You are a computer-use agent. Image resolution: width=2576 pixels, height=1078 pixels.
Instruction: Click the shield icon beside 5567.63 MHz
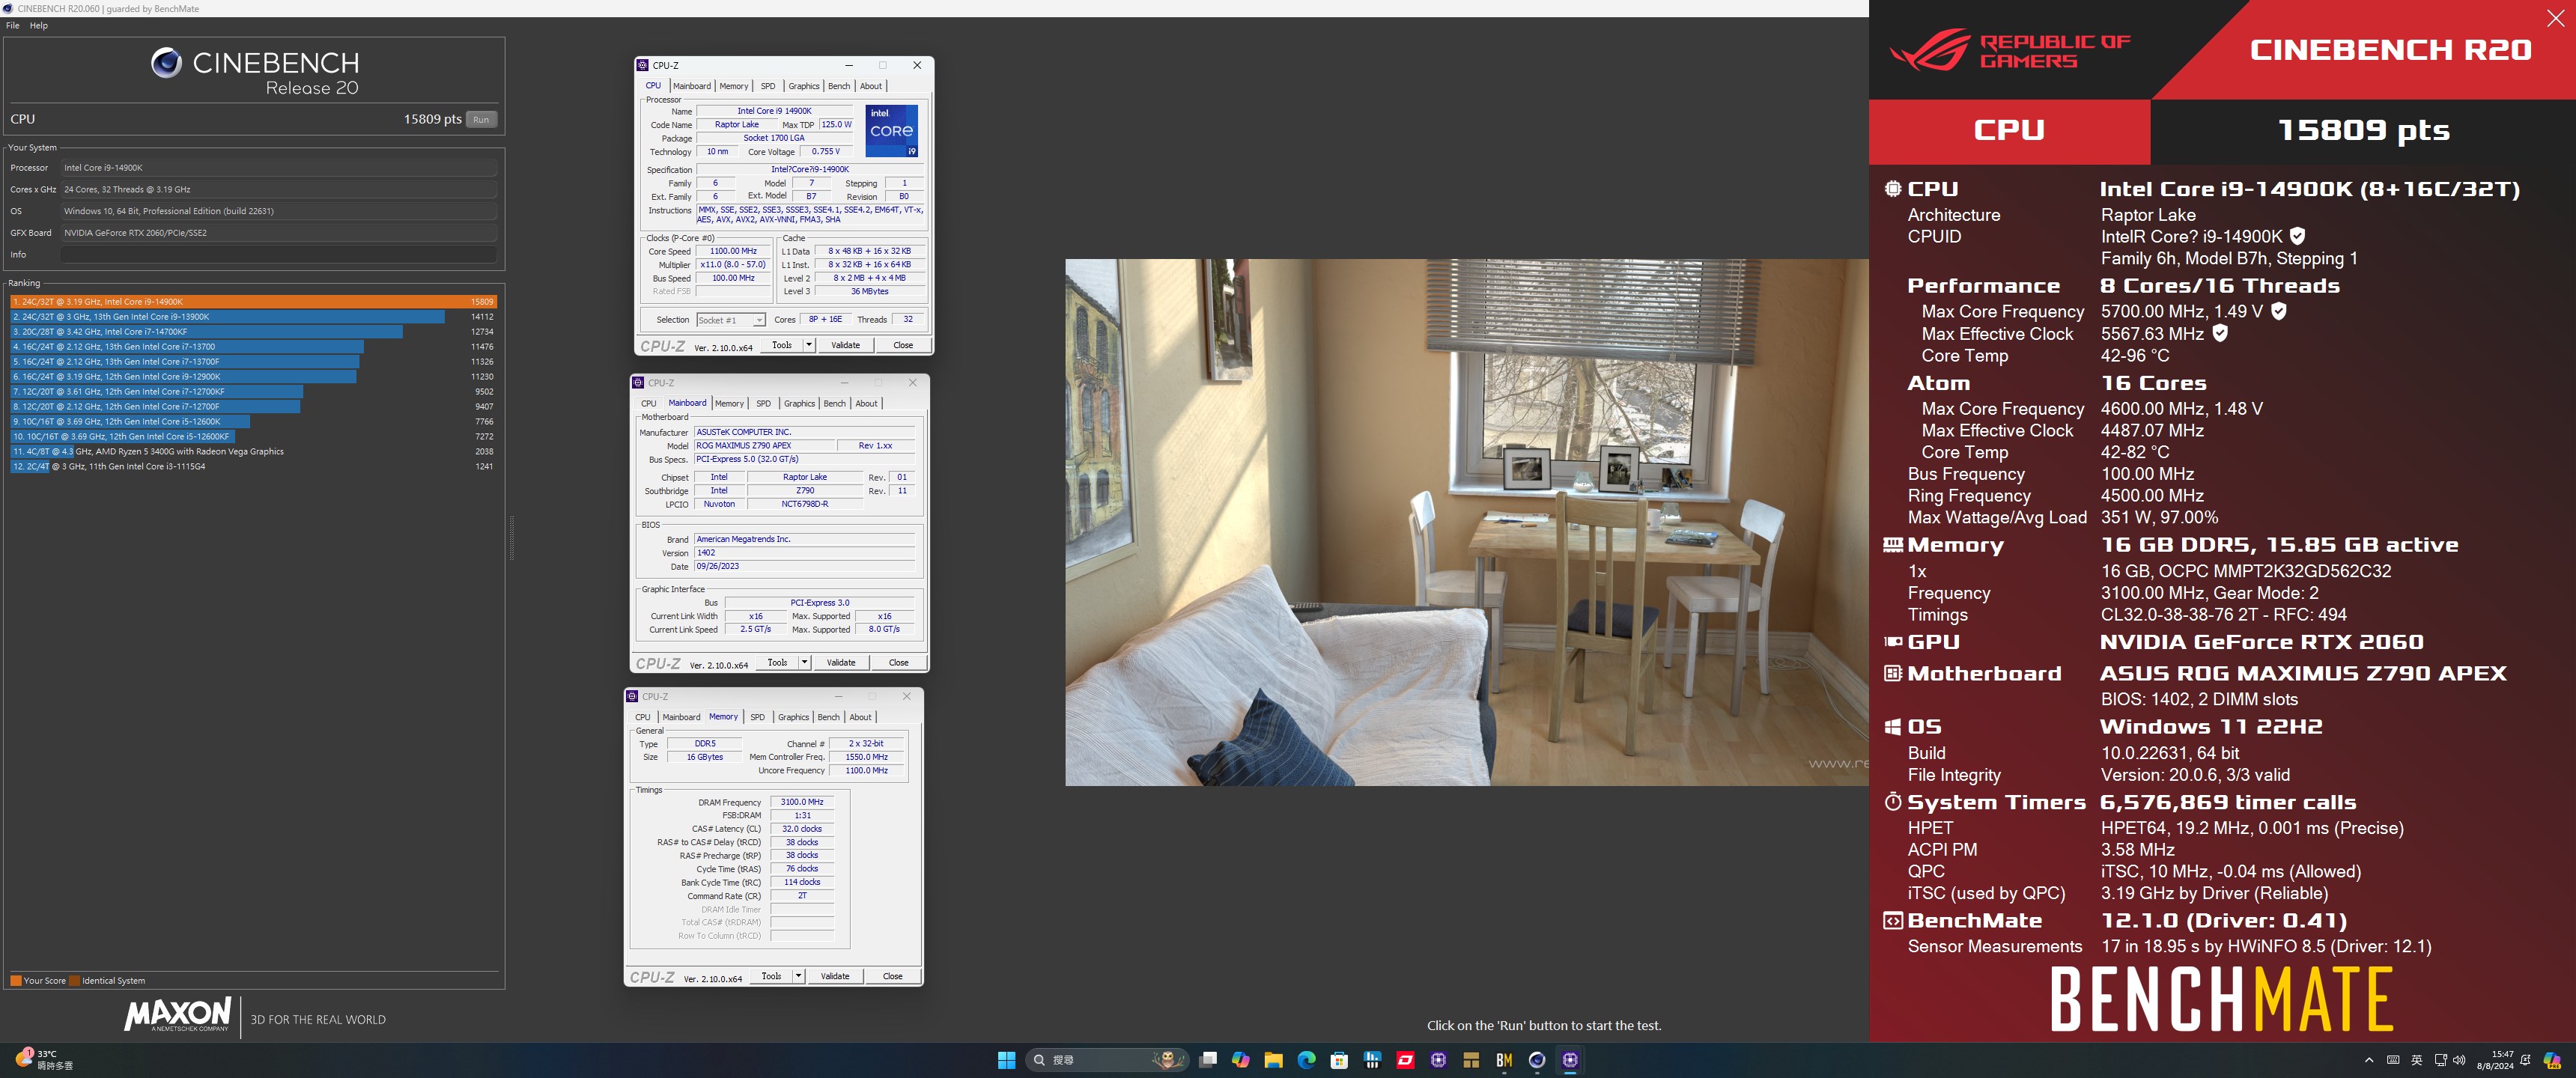click(x=2220, y=333)
